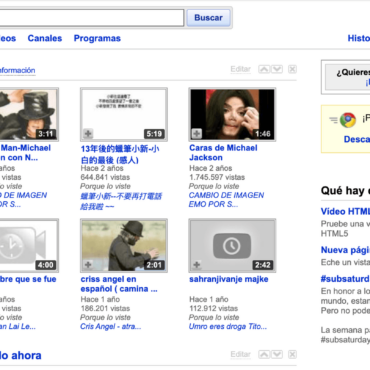Screen dimensions: 370x370
Task: Open the 3:11 Michael Jackson hat thumbnail
Action: [x=29, y=115]
